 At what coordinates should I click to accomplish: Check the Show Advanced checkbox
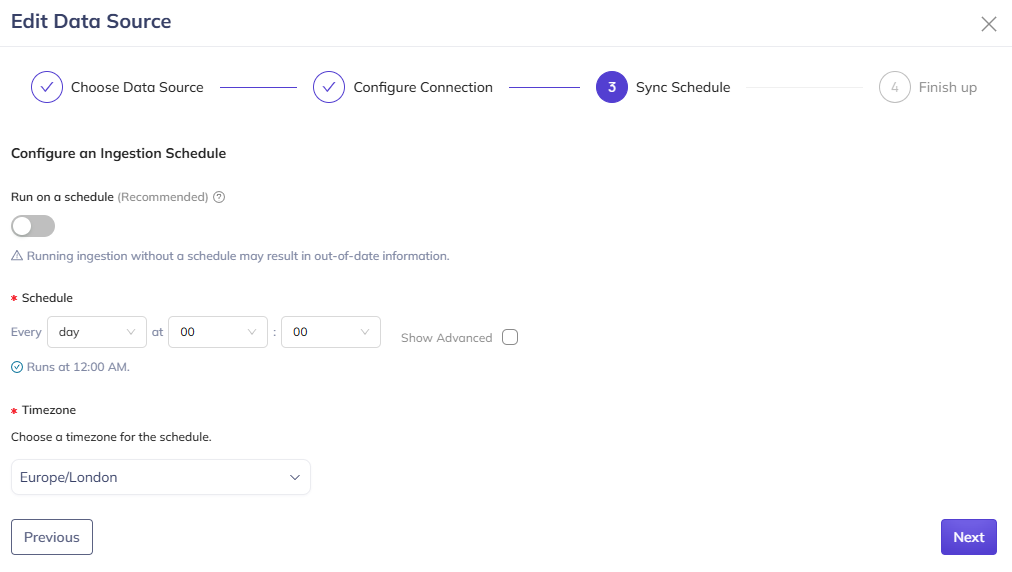tap(510, 337)
